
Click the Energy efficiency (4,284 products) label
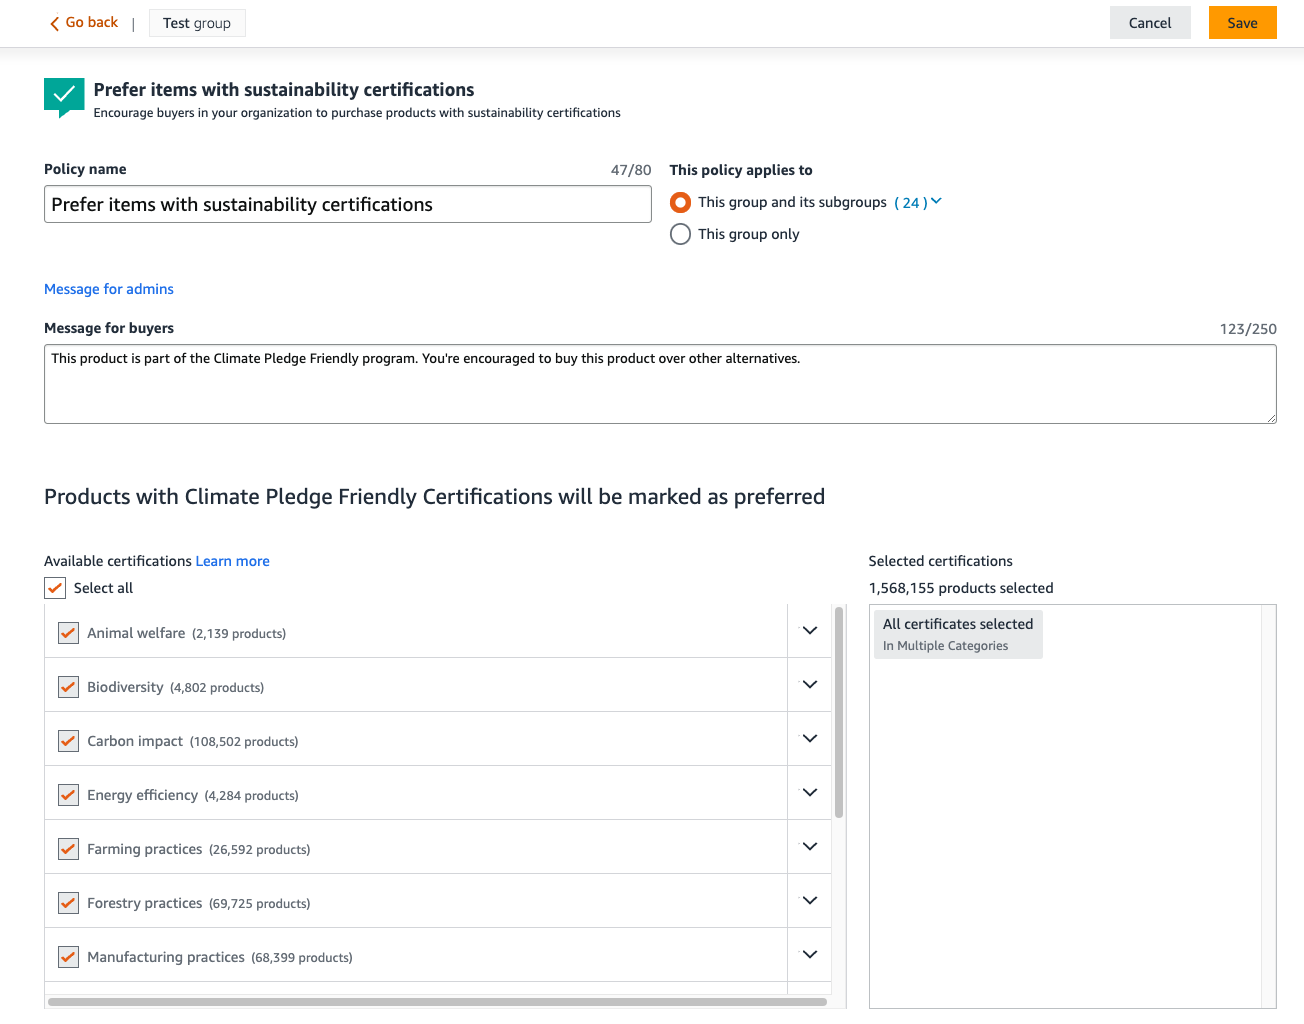click(x=193, y=795)
